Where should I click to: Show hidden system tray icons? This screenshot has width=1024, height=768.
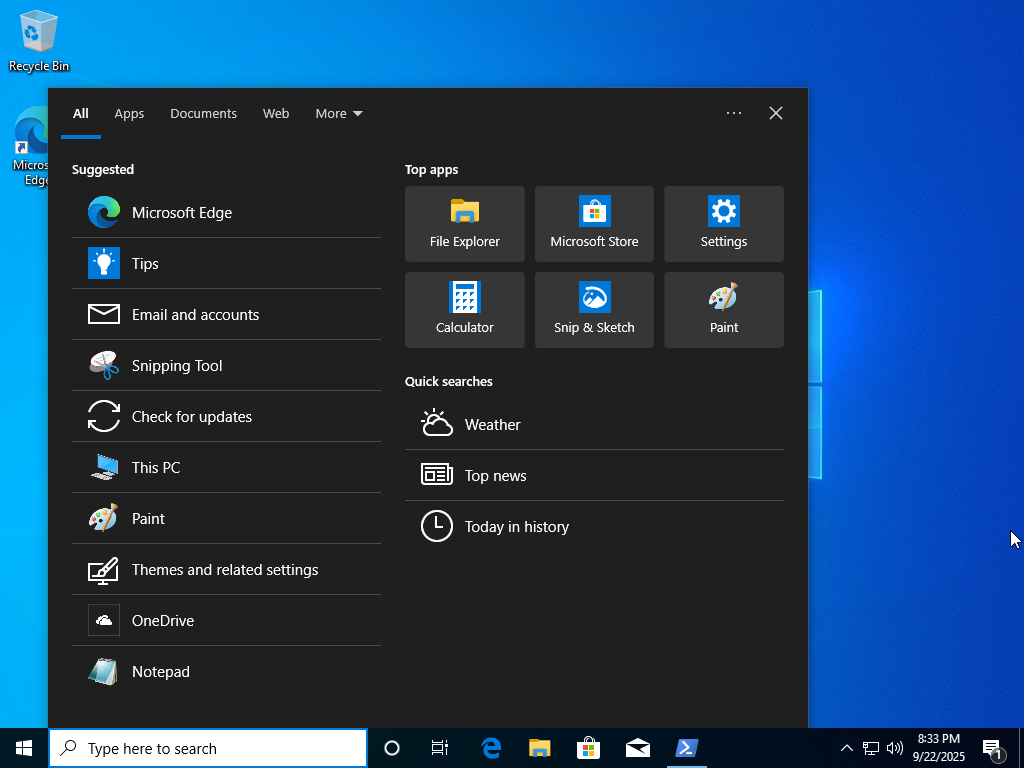(x=846, y=748)
